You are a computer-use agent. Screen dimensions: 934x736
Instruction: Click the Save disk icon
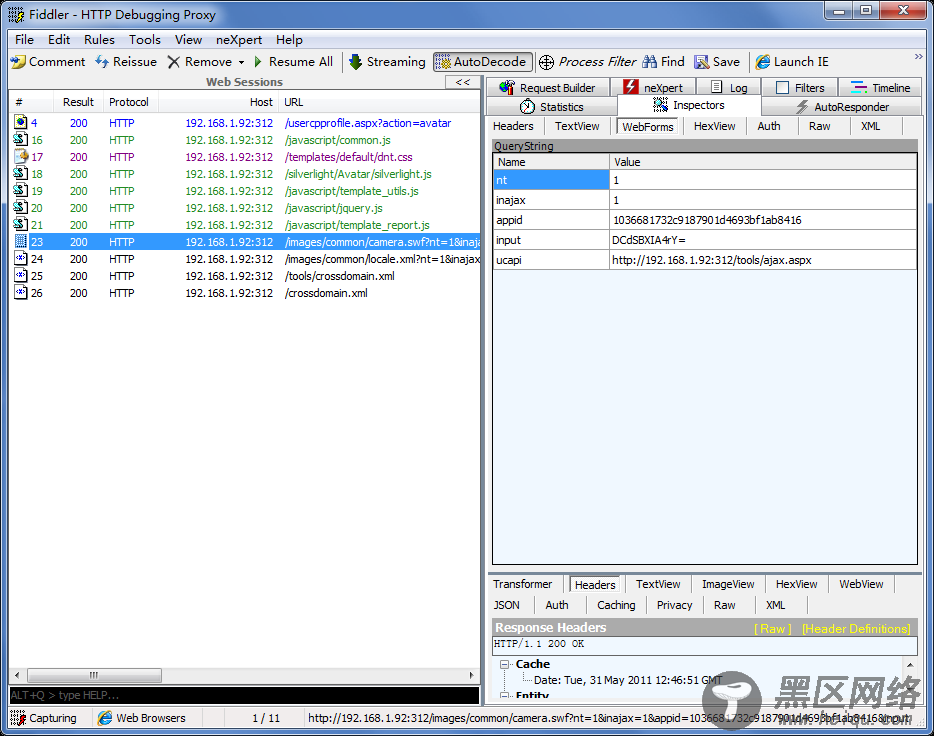[702, 62]
